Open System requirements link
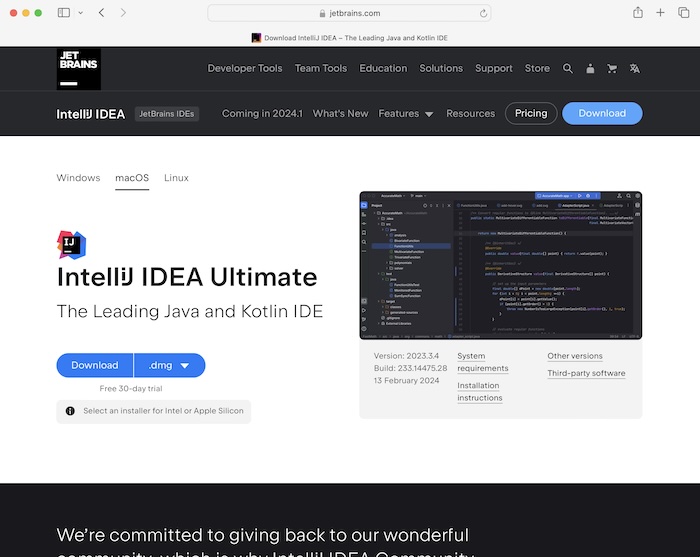Screen dimensions: 700x557 tap(483, 362)
